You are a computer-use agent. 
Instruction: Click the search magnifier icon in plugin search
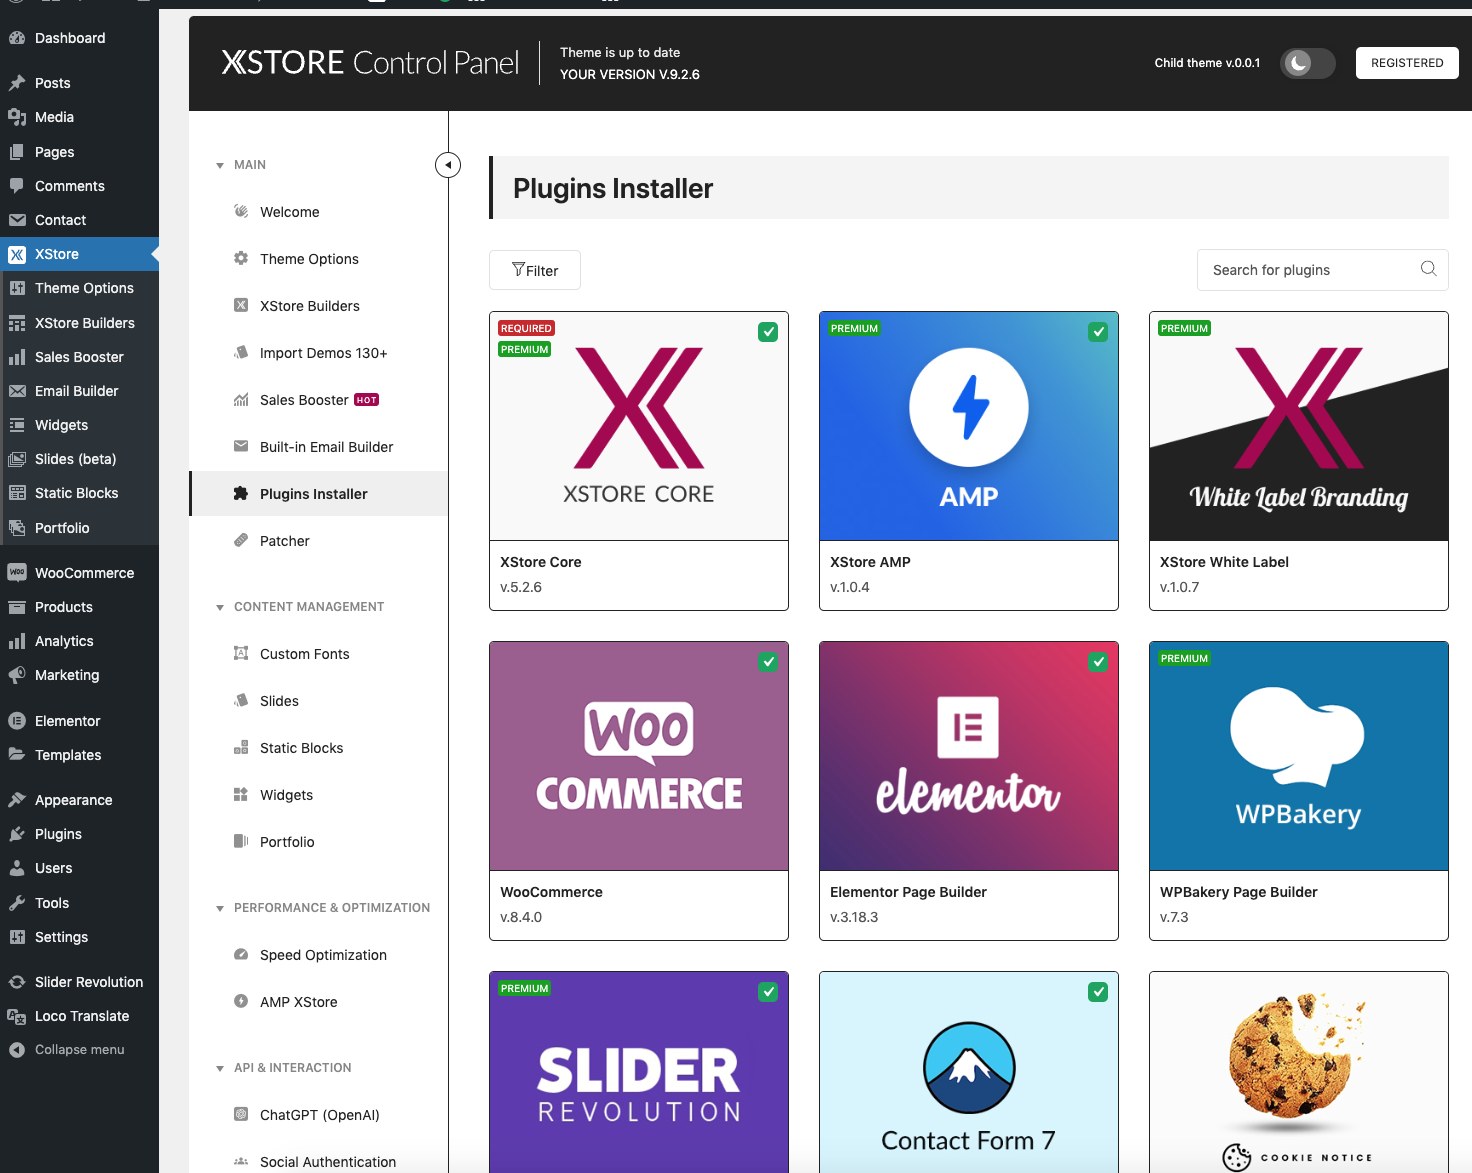[x=1428, y=269]
